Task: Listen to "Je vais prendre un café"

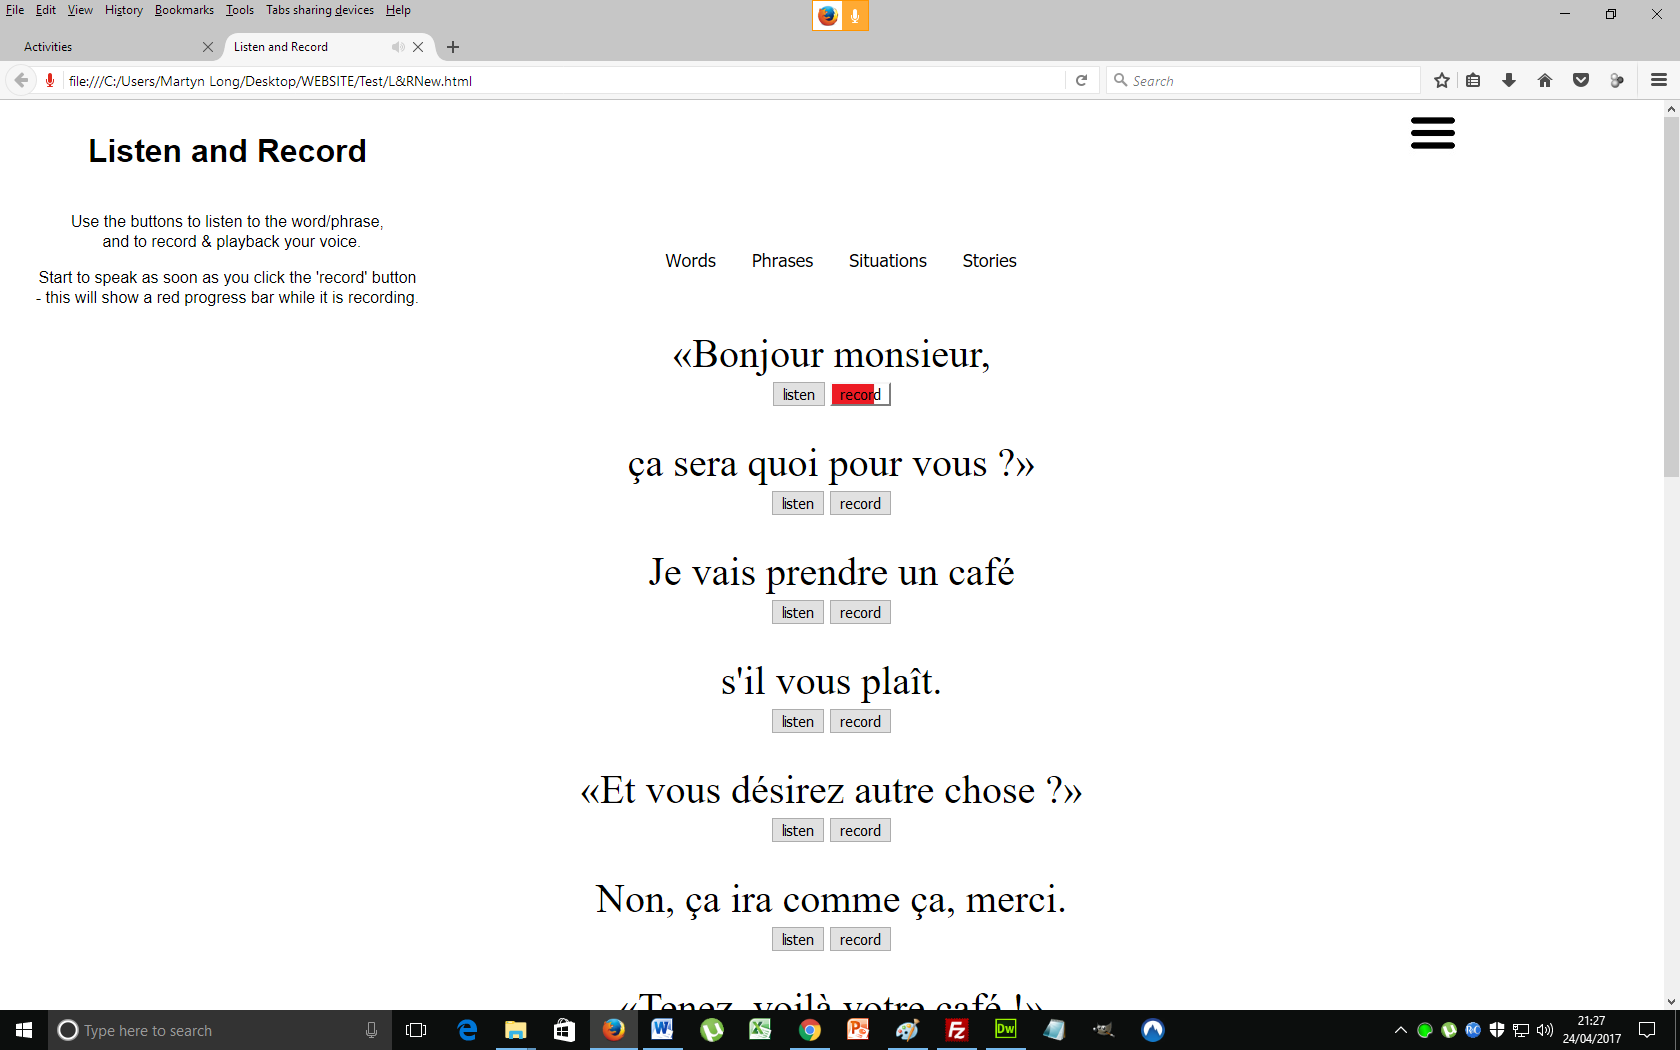Action: pos(798,613)
